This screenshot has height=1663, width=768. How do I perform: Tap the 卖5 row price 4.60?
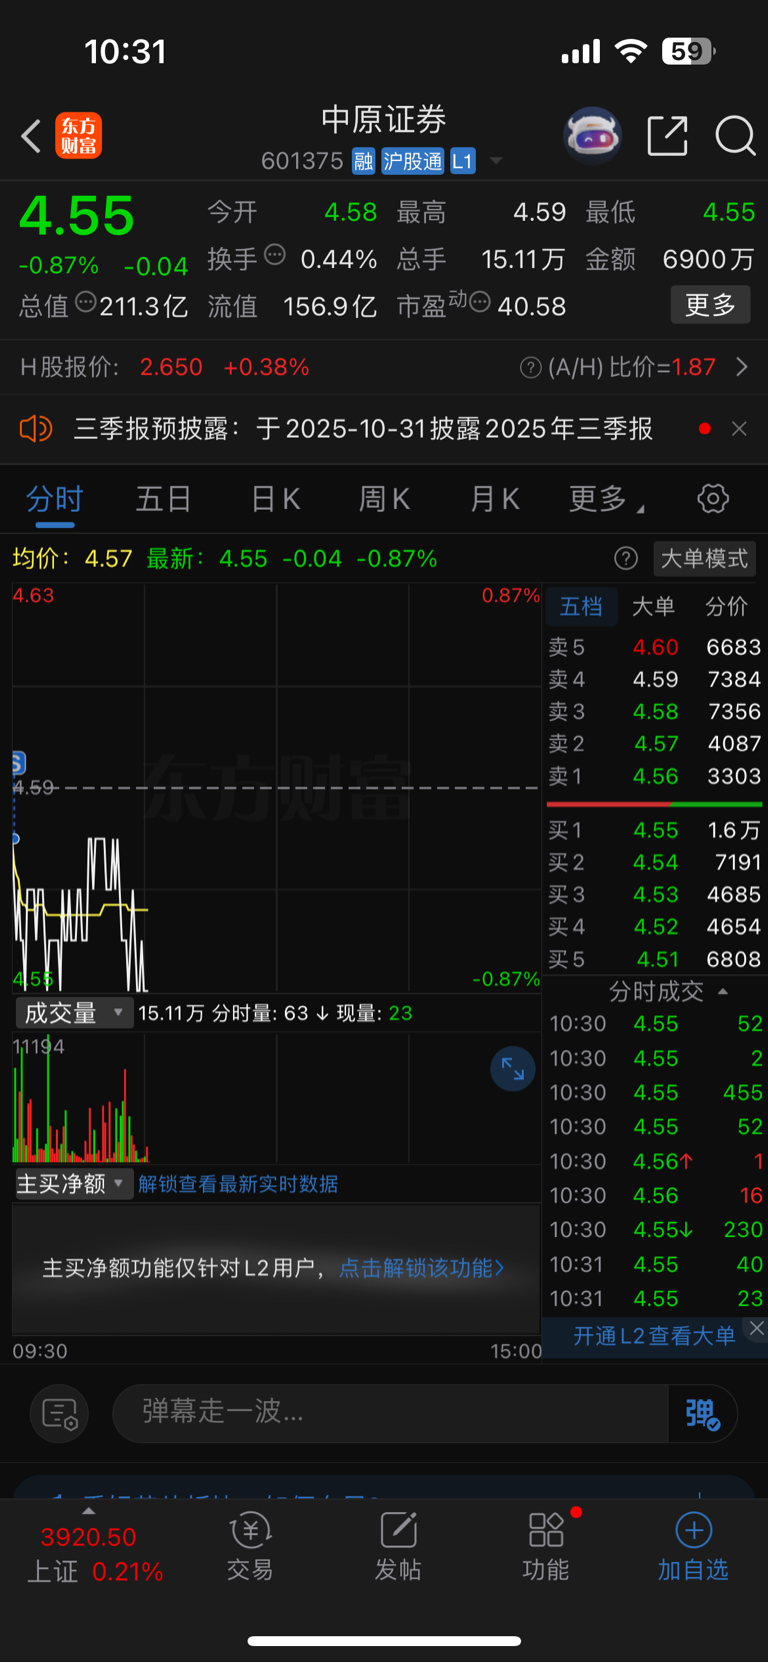tap(655, 647)
